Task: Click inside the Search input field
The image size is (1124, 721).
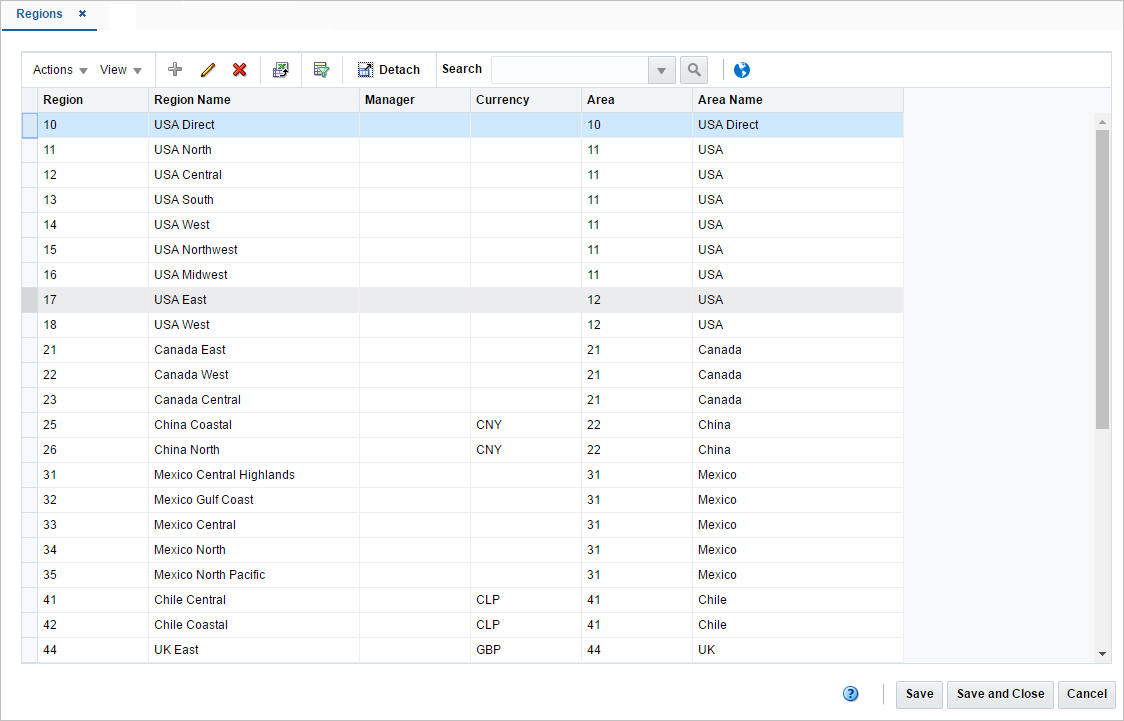Action: tap(570, 70)
